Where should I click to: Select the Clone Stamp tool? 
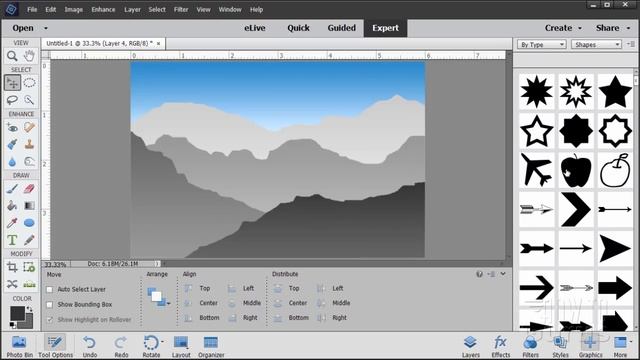(x=29, y=144)
